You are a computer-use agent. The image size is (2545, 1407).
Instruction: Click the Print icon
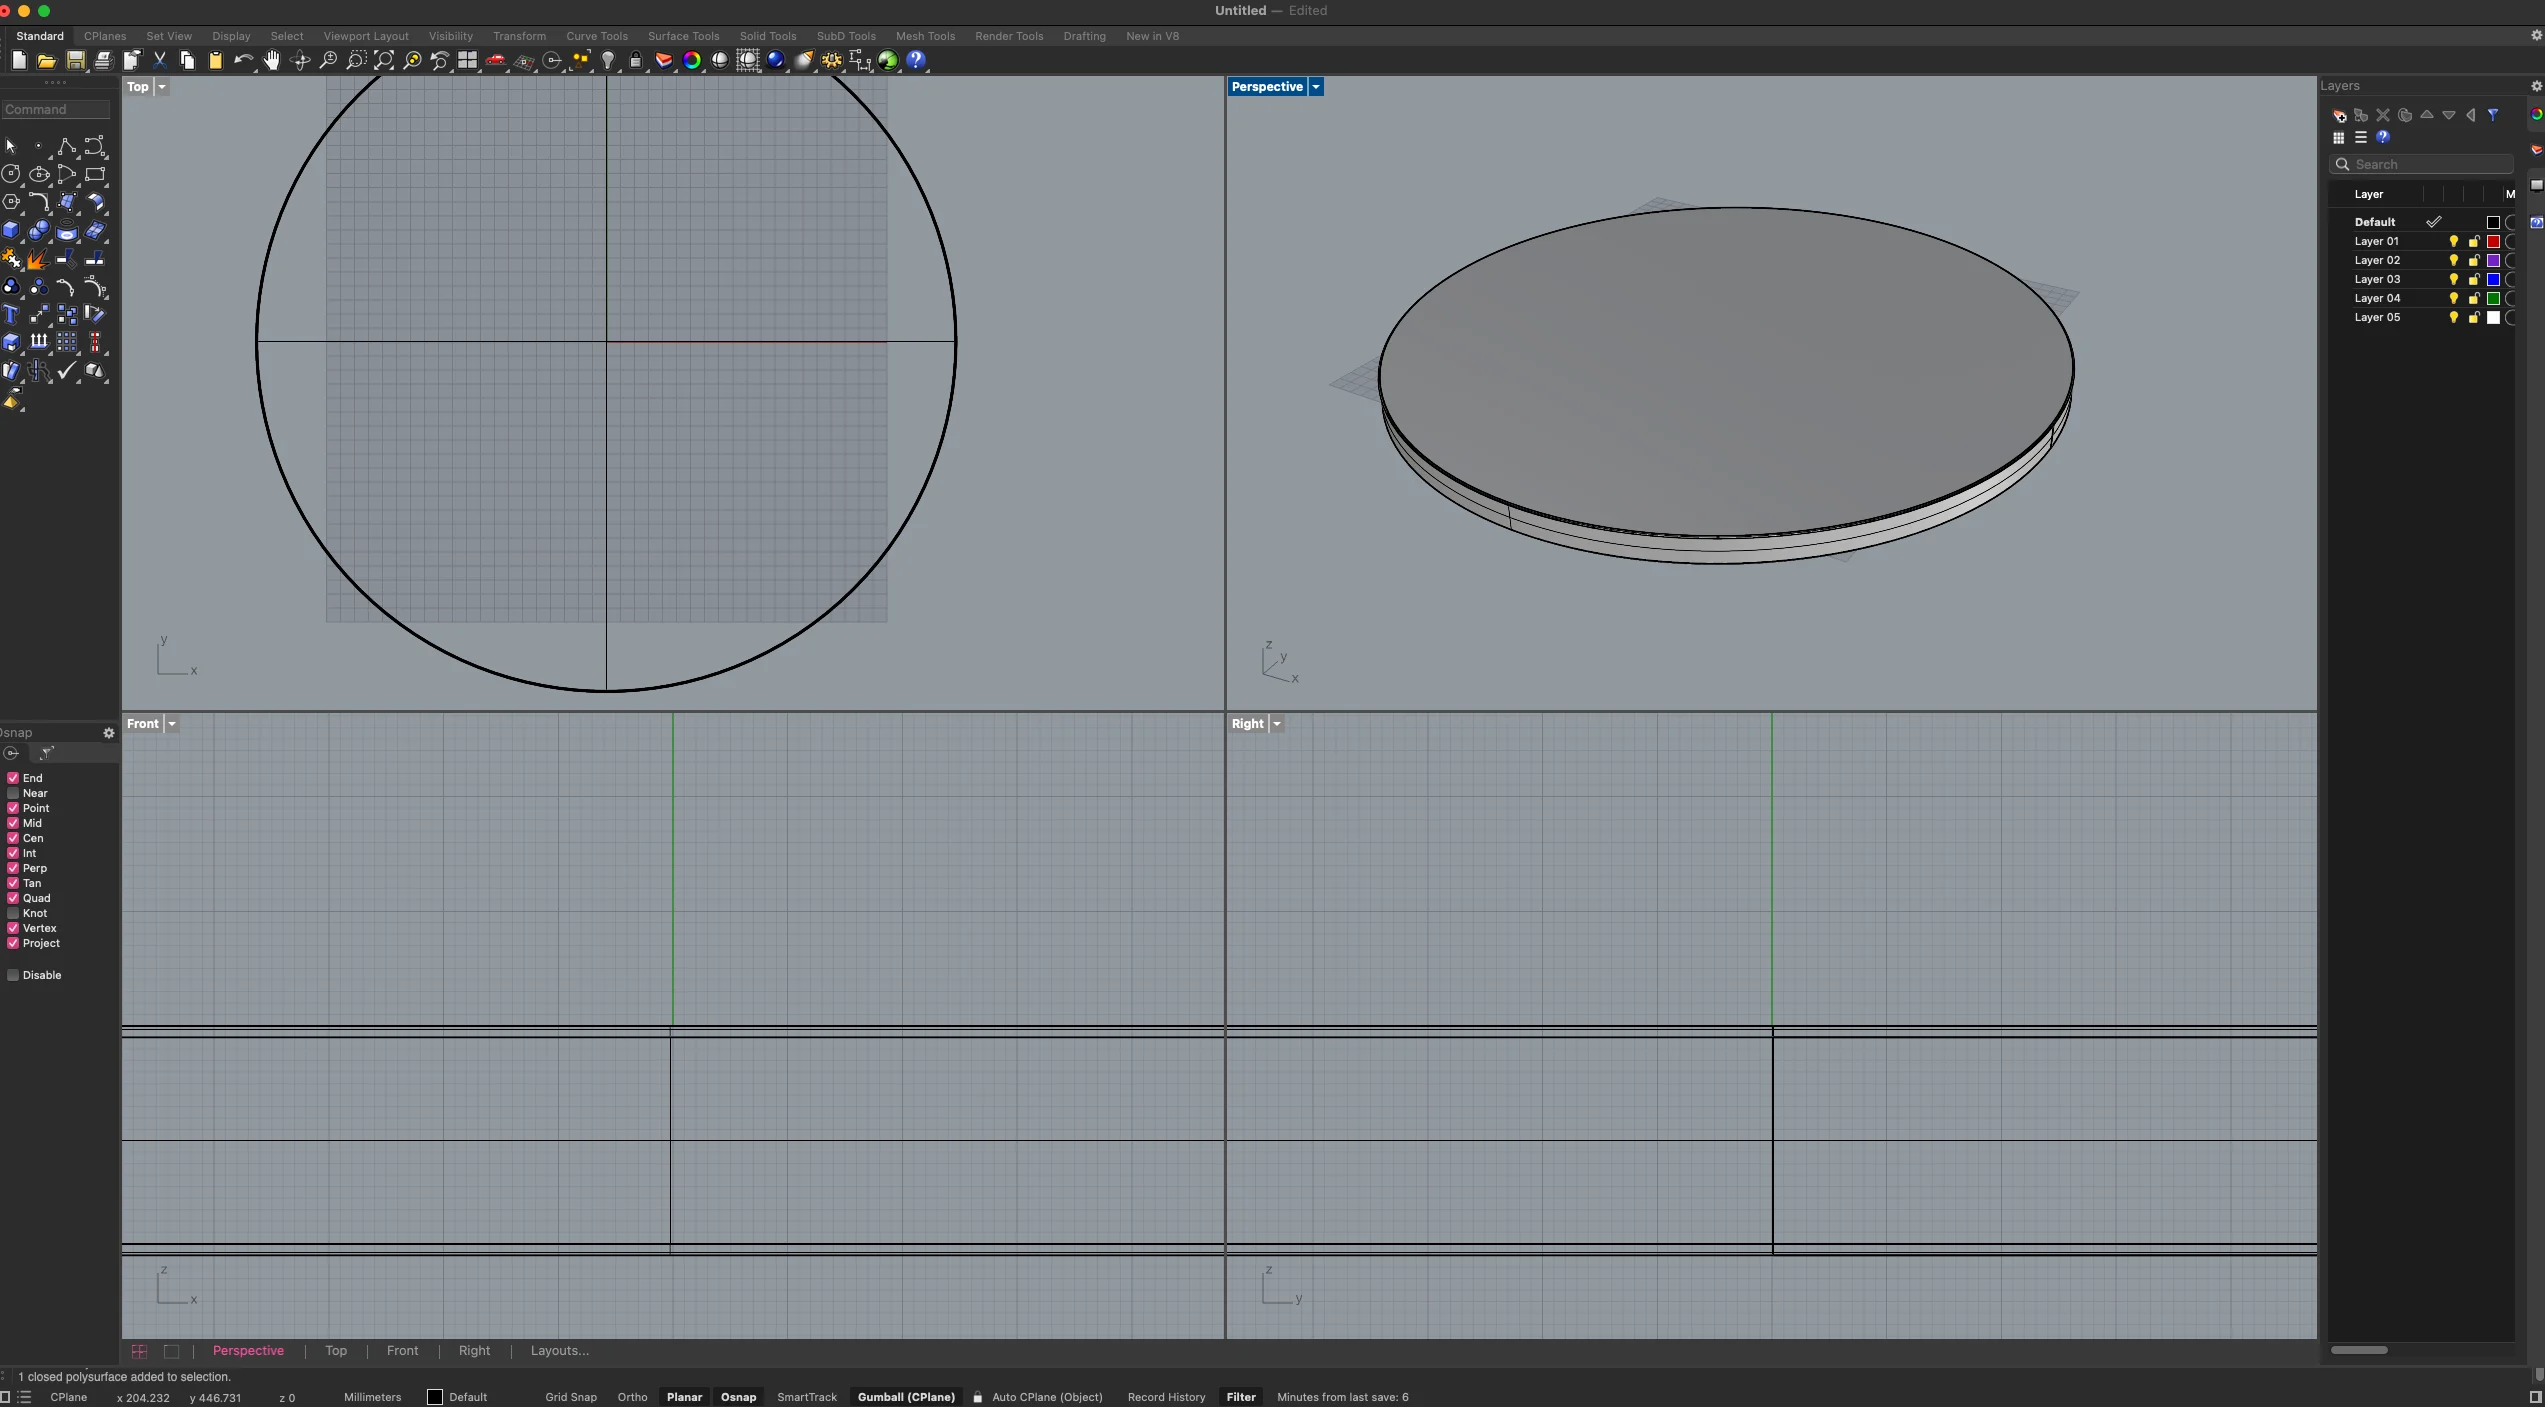[103, 61]
